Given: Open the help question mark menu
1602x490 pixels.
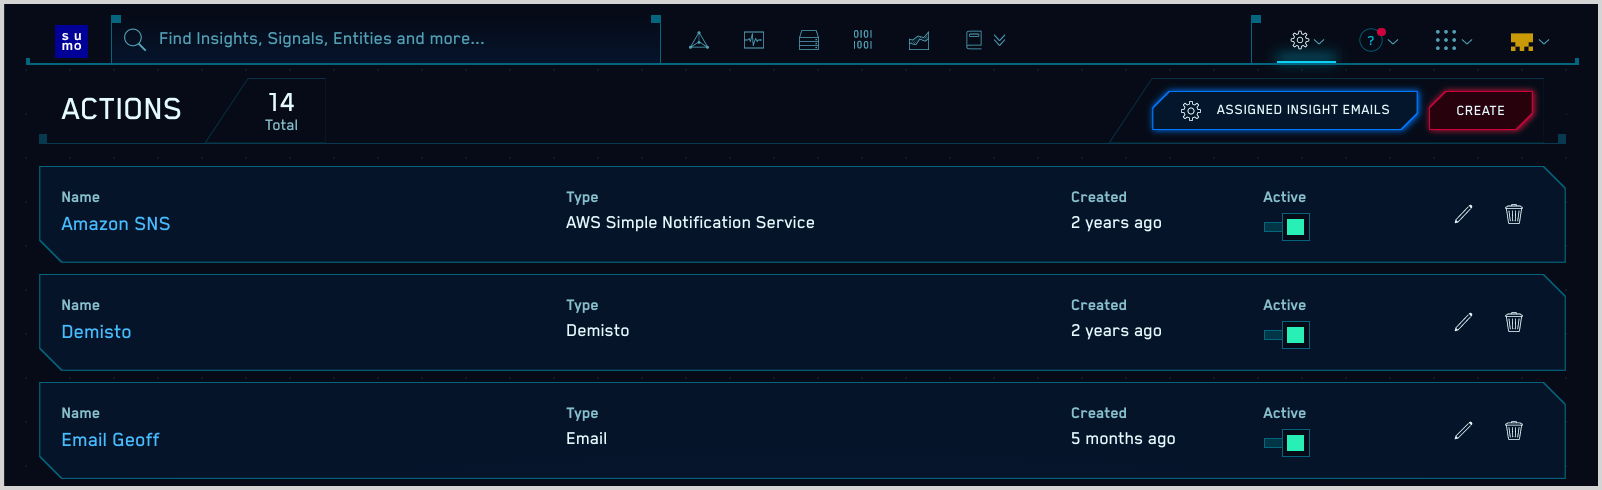Looking at the screenshot, I should [1378, 40].
